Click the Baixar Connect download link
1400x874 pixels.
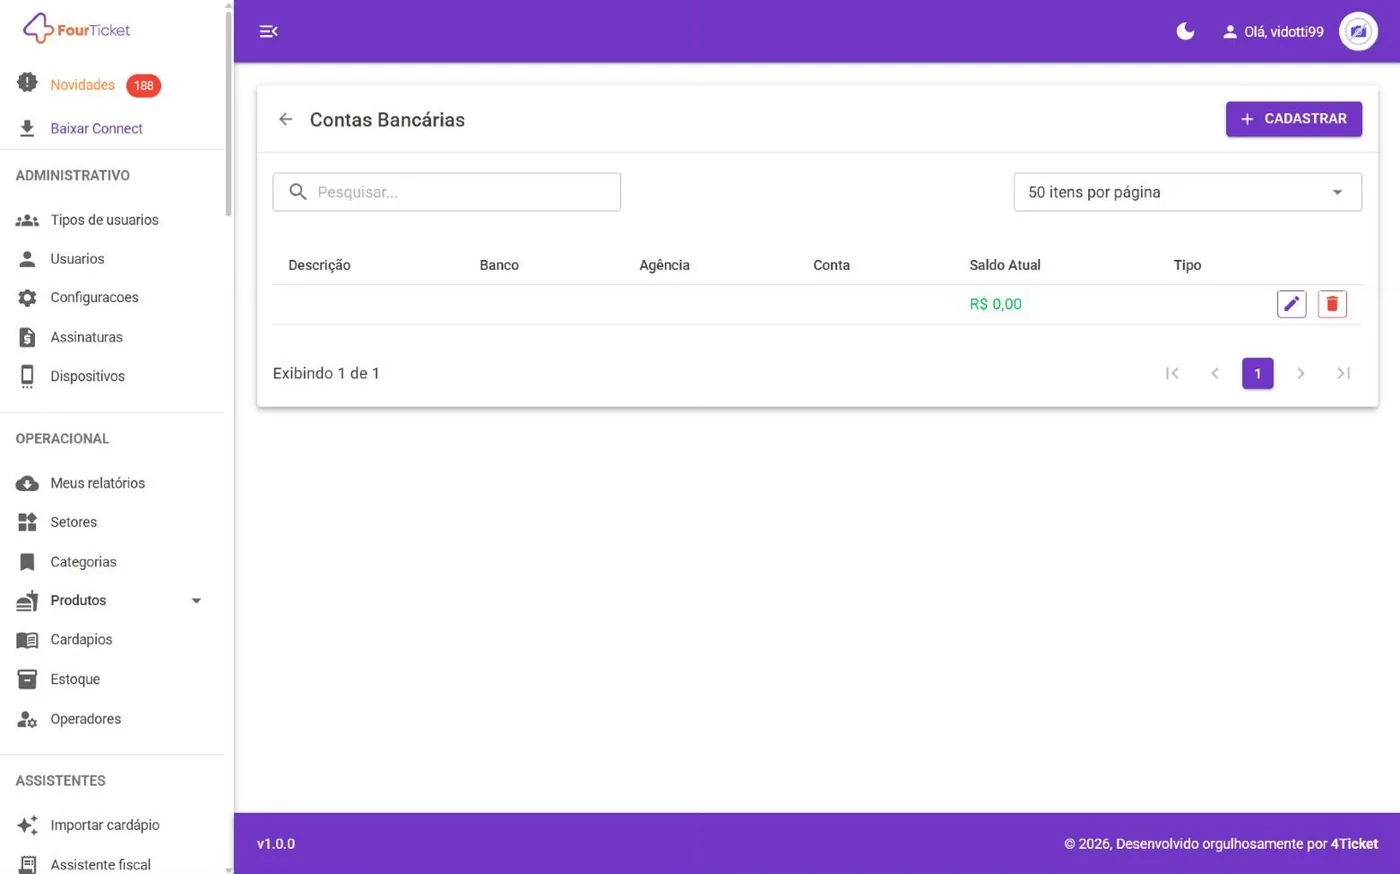96,128
